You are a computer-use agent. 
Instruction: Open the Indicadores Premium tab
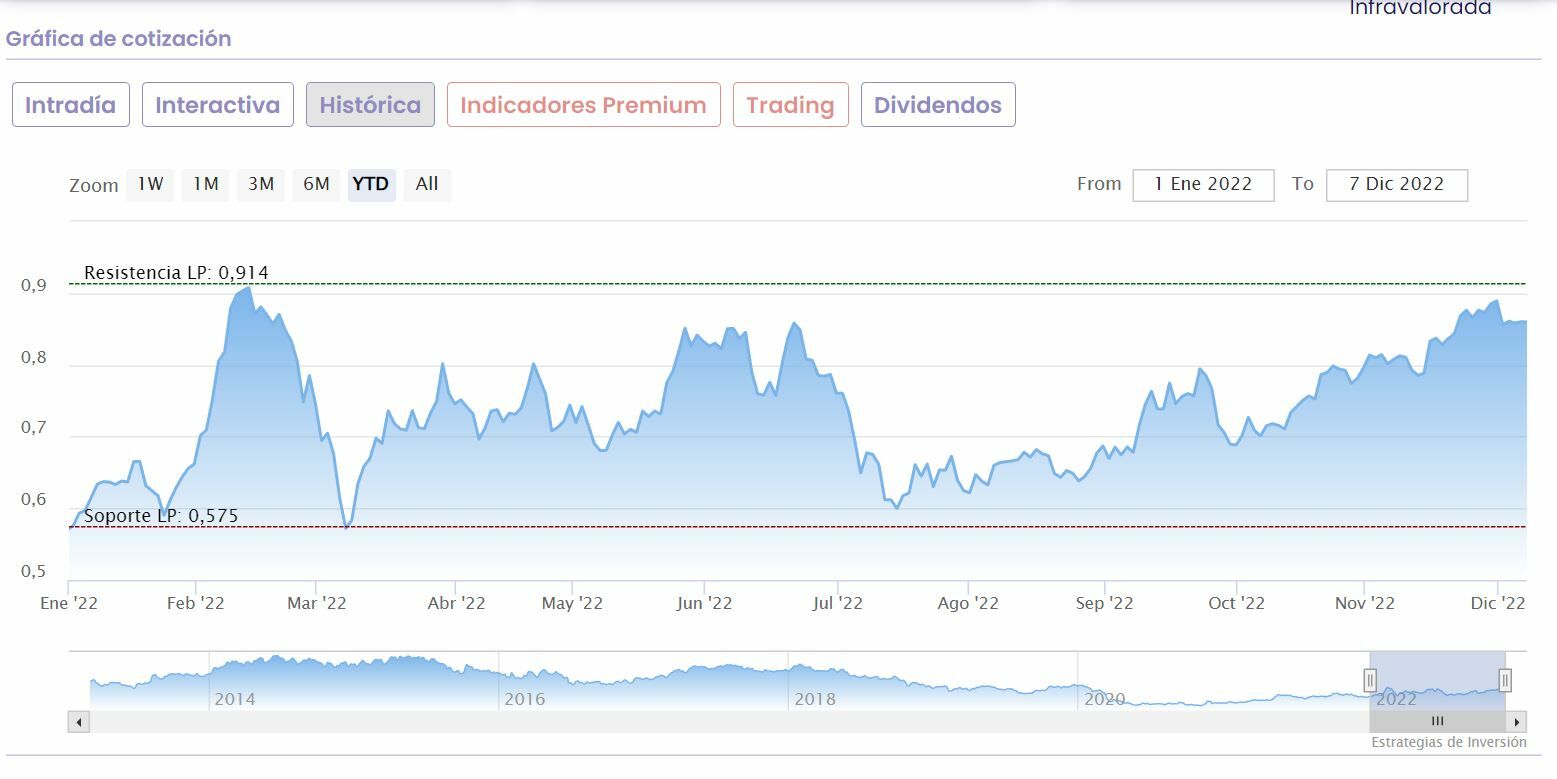click(583, 105)
